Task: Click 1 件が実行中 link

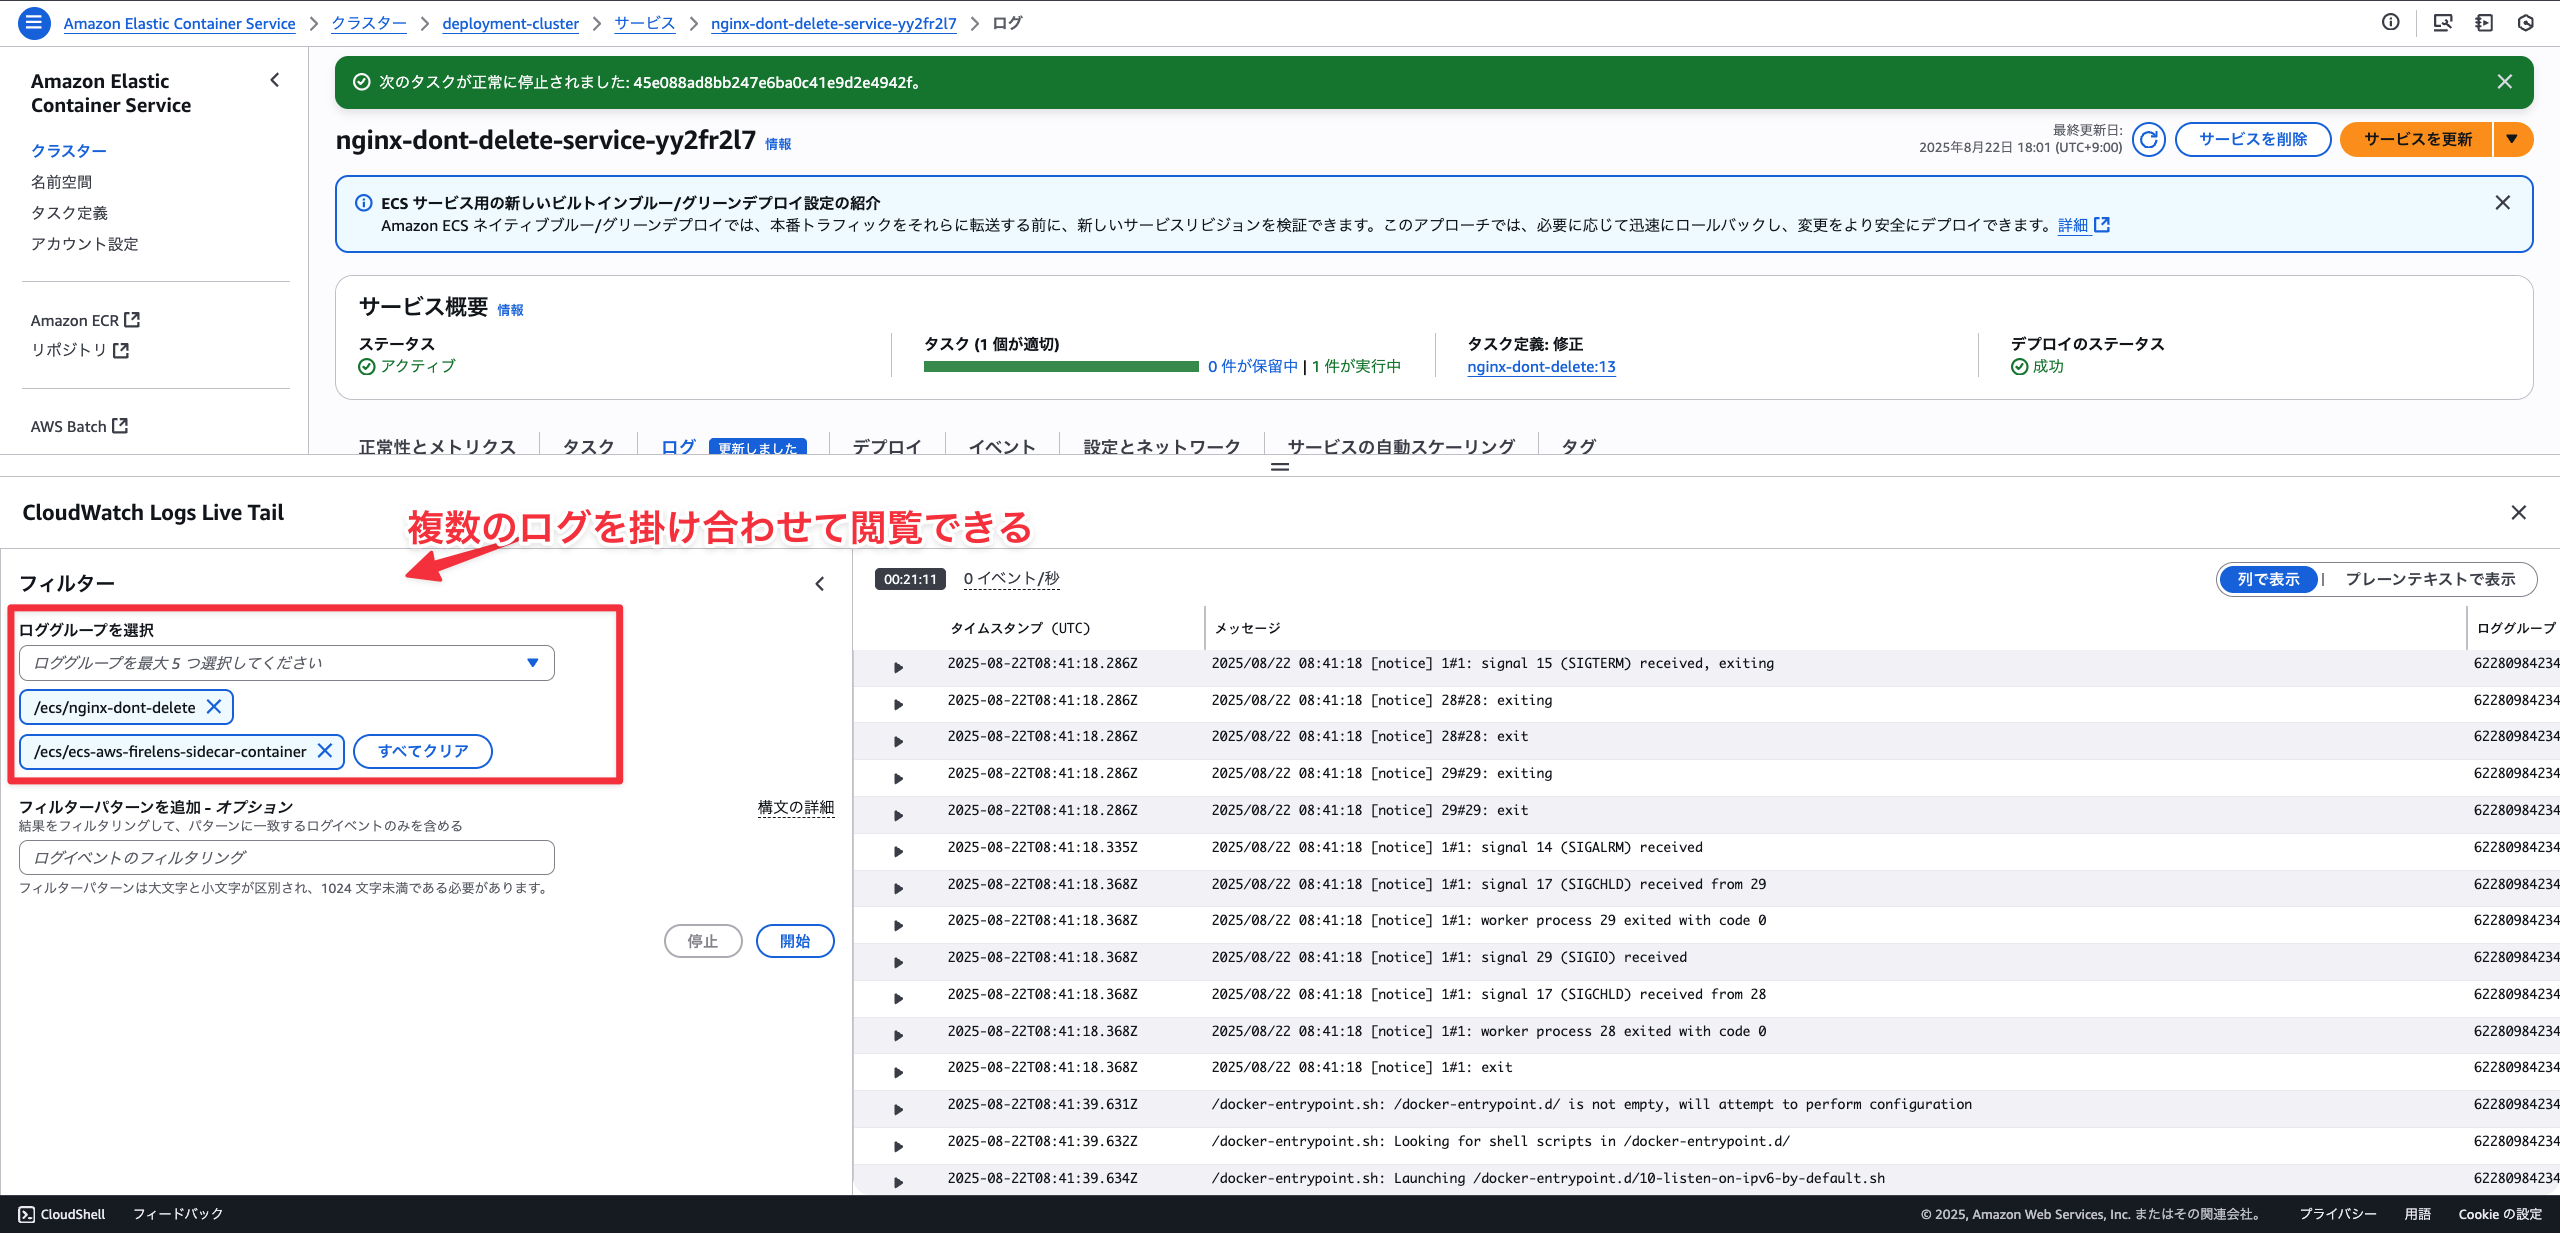Action: click(1356, 366)
